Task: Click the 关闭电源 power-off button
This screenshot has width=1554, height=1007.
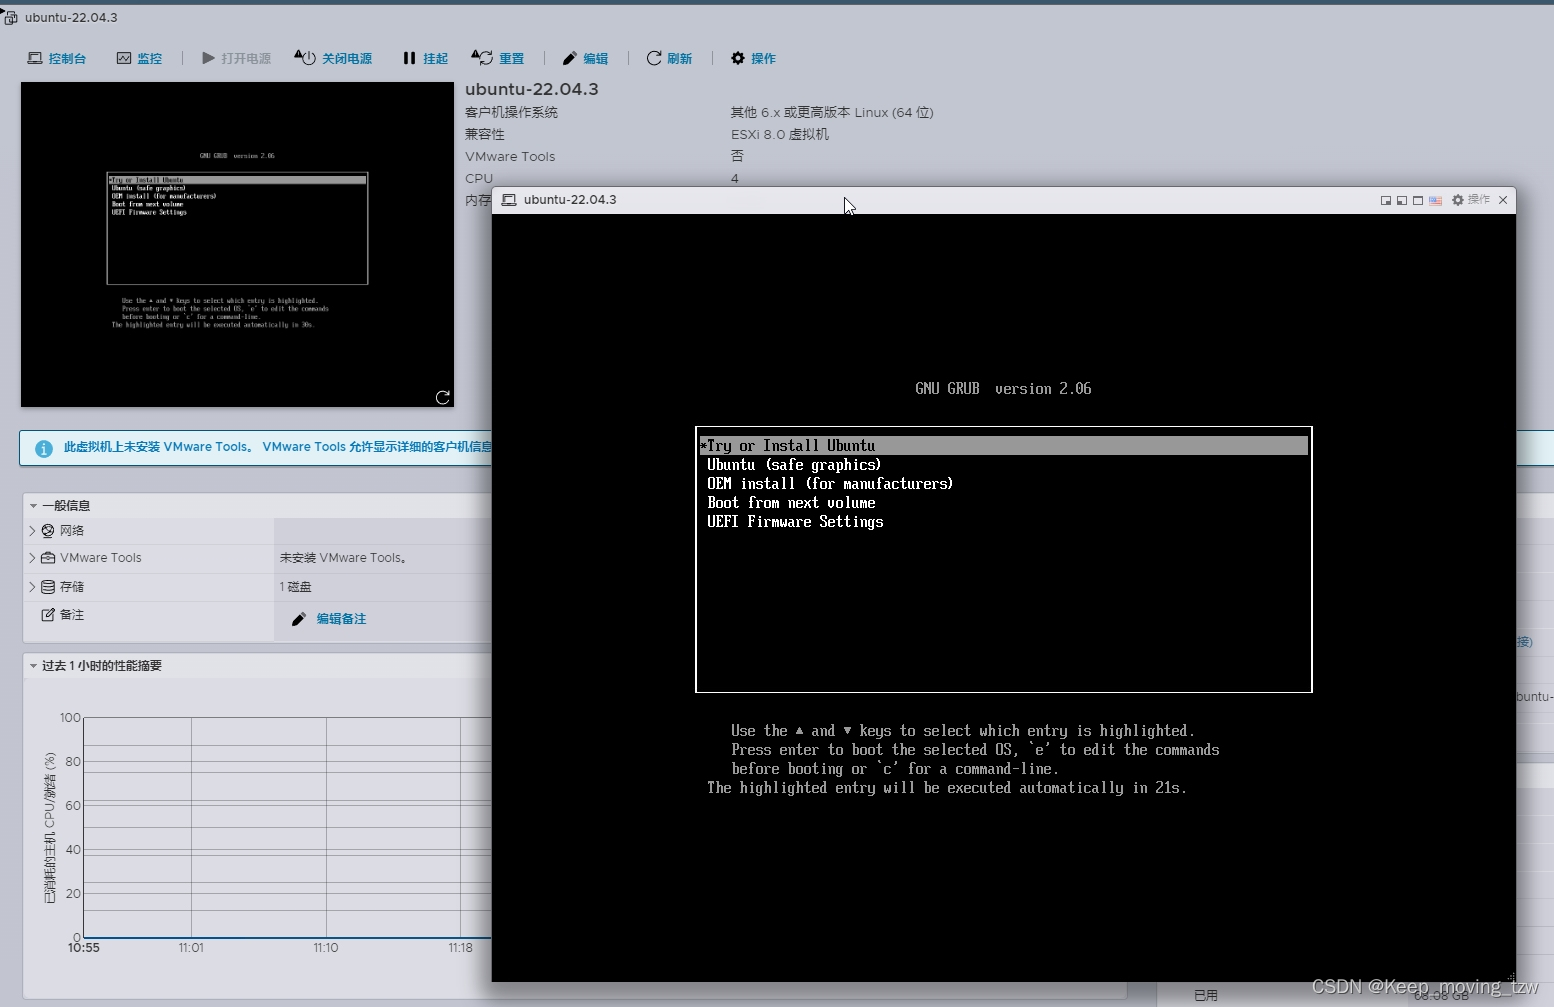Action: 333,58
